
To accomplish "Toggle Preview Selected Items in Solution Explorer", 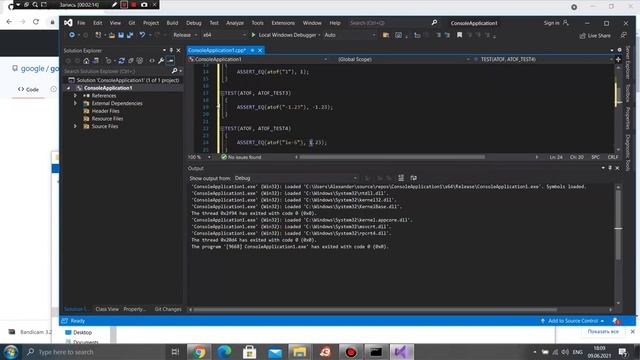I will (x=170, y=61).
